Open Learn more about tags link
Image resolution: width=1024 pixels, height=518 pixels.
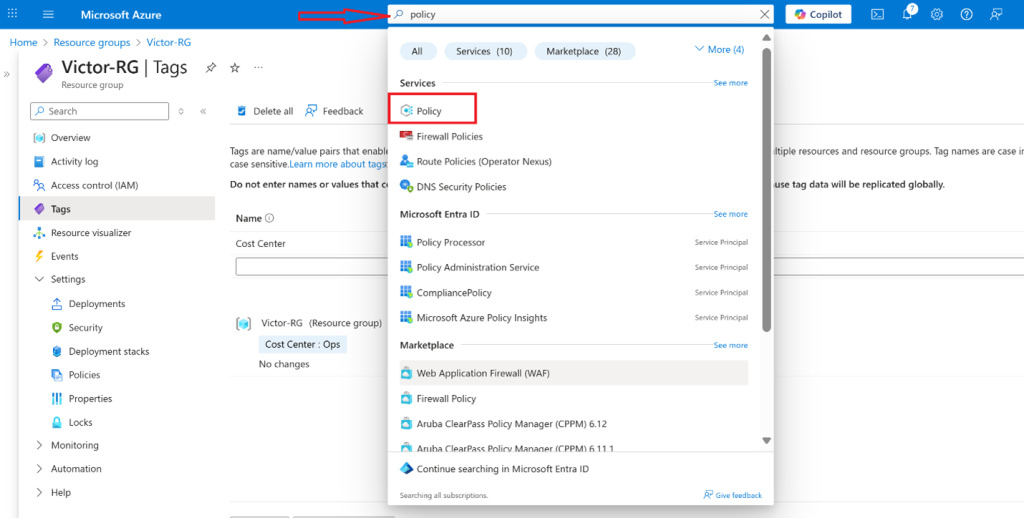pos(338,164)
